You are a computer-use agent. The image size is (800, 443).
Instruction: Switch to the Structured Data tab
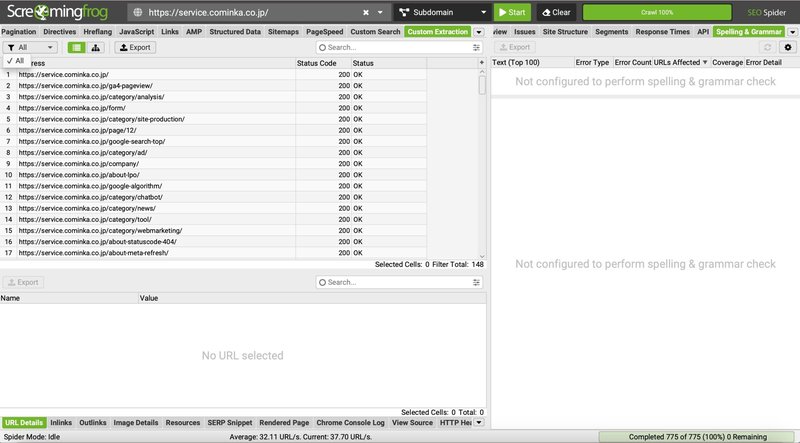point(235,32)
